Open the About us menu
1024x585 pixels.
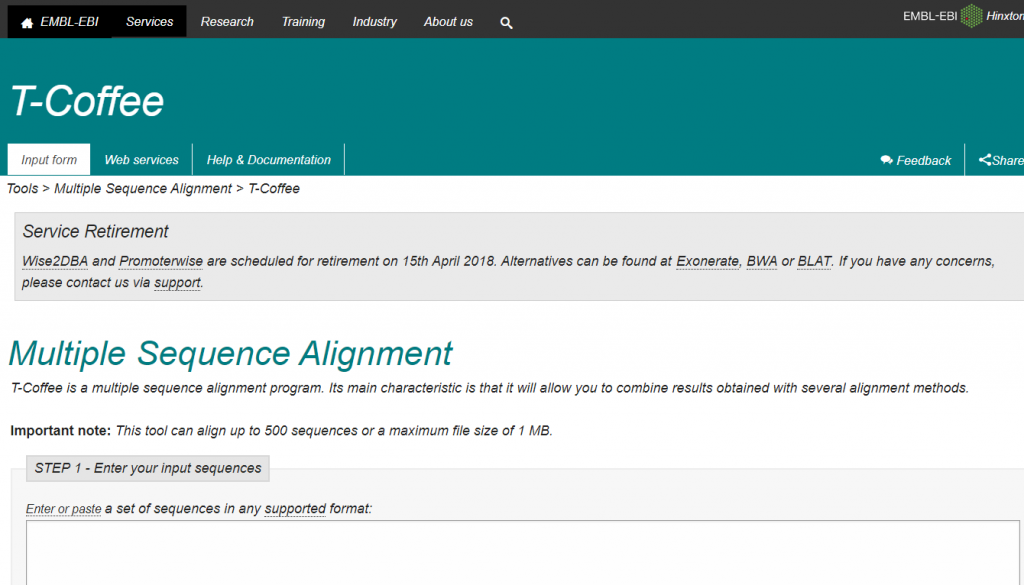pyautogui.click(x=448, y=22)
